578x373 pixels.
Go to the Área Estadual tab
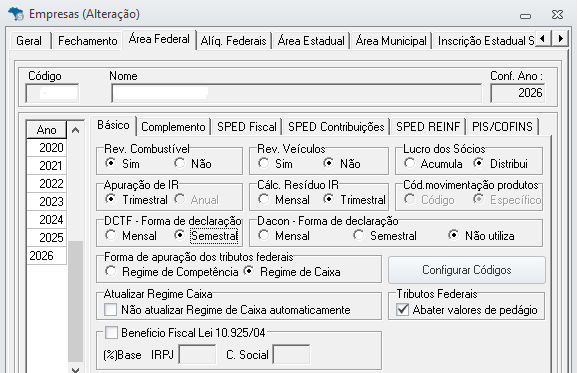coord(311,41)
